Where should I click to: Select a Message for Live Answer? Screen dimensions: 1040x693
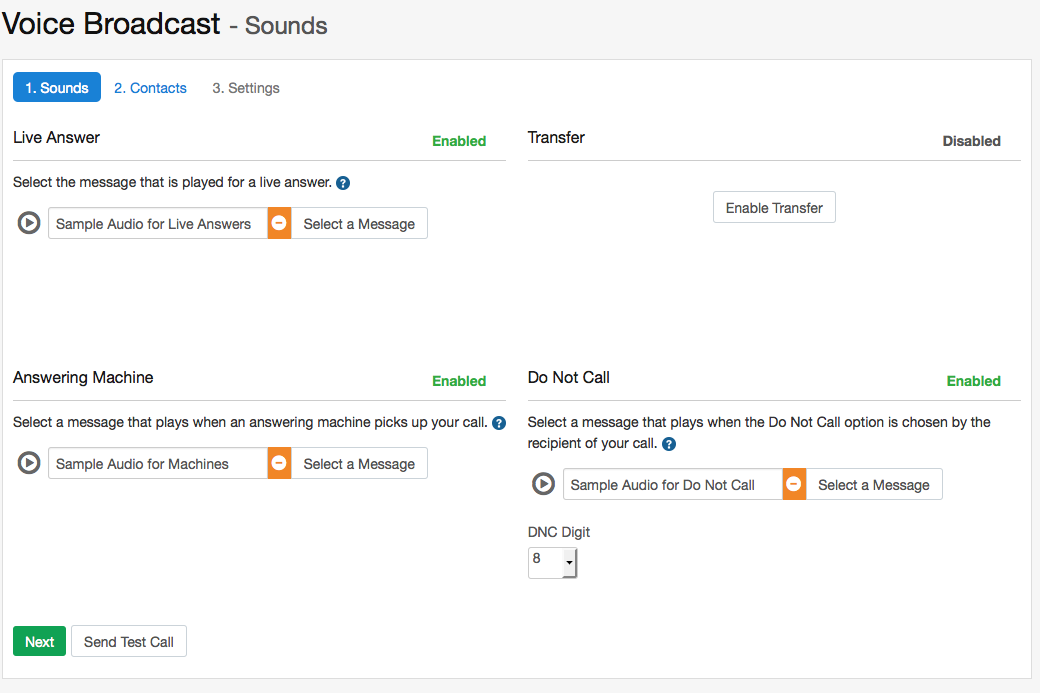(x=359, y=223)
